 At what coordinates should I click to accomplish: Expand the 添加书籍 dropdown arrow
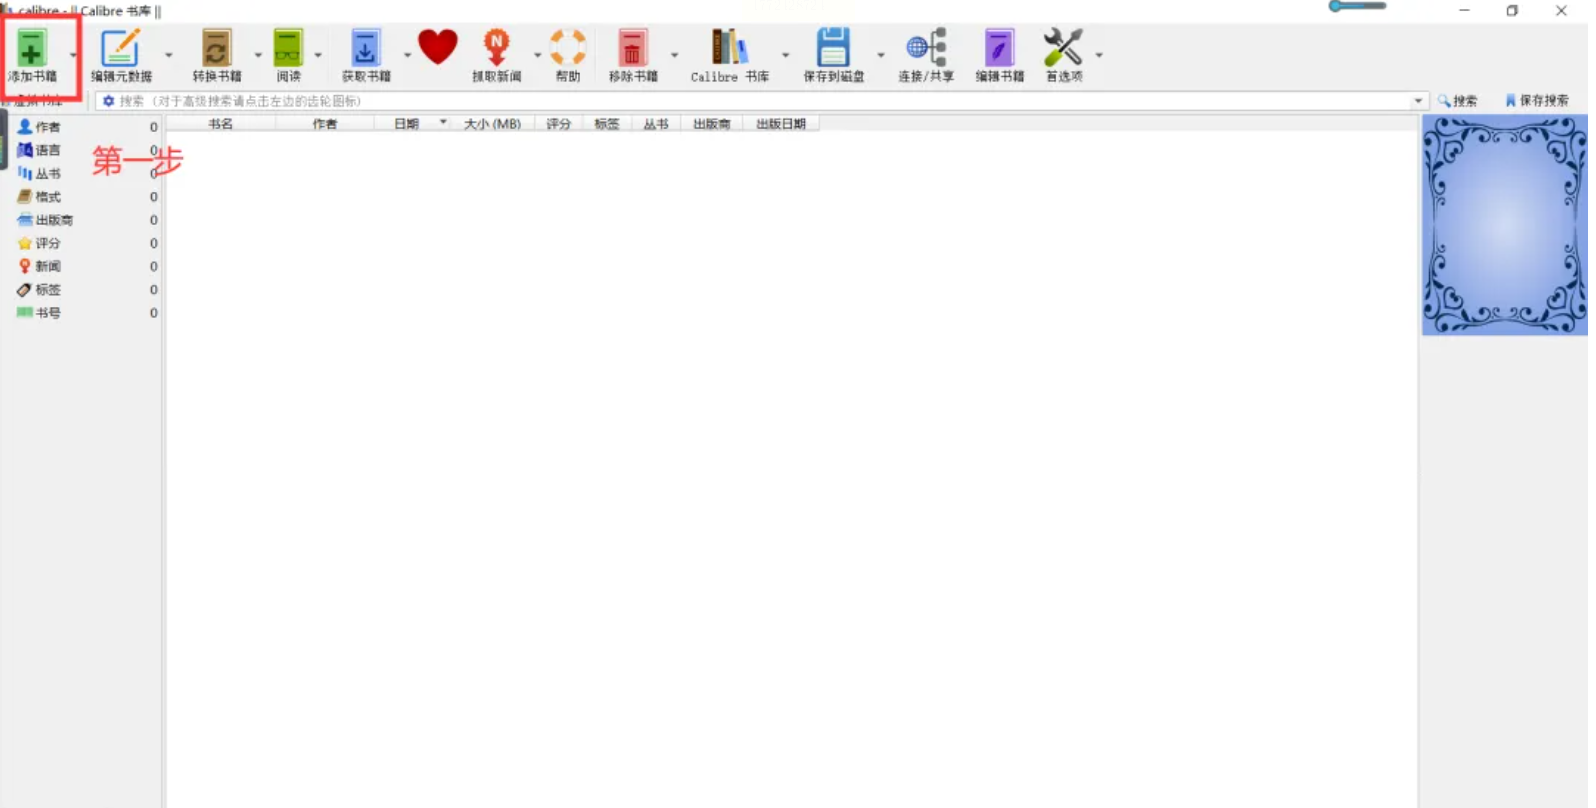(73, 55)
